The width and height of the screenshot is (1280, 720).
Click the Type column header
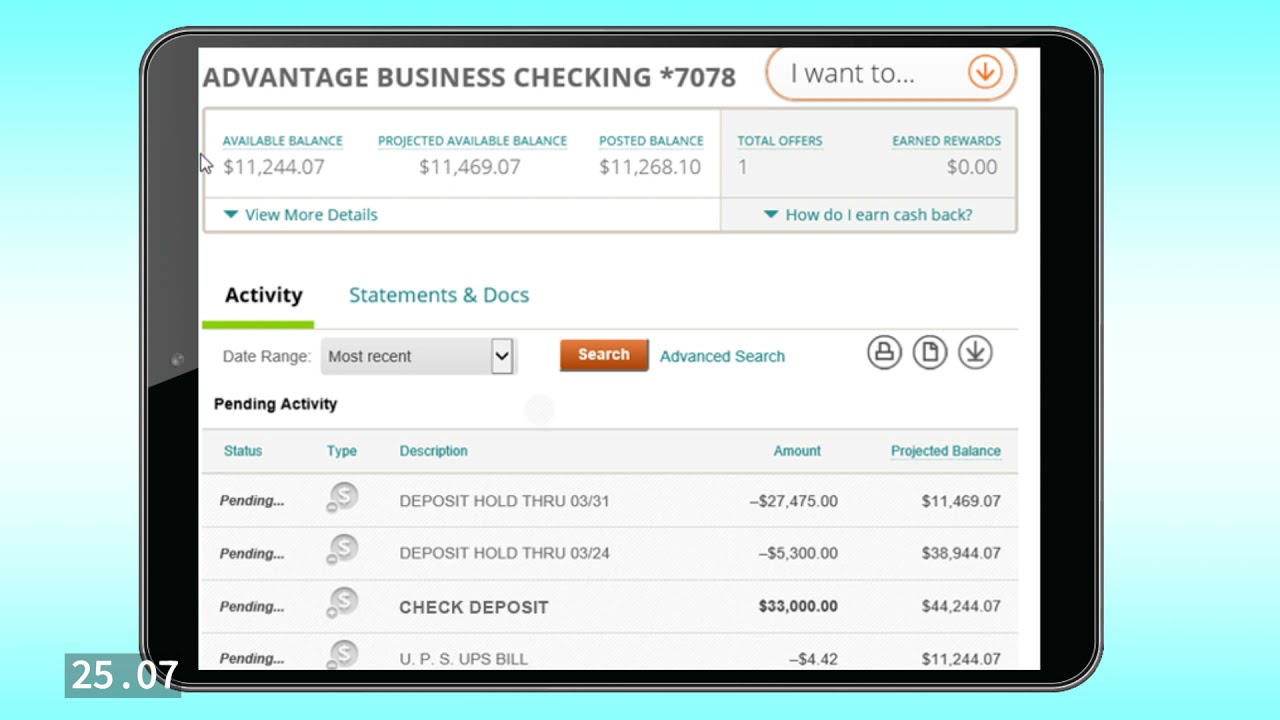[x=342, y=451]
